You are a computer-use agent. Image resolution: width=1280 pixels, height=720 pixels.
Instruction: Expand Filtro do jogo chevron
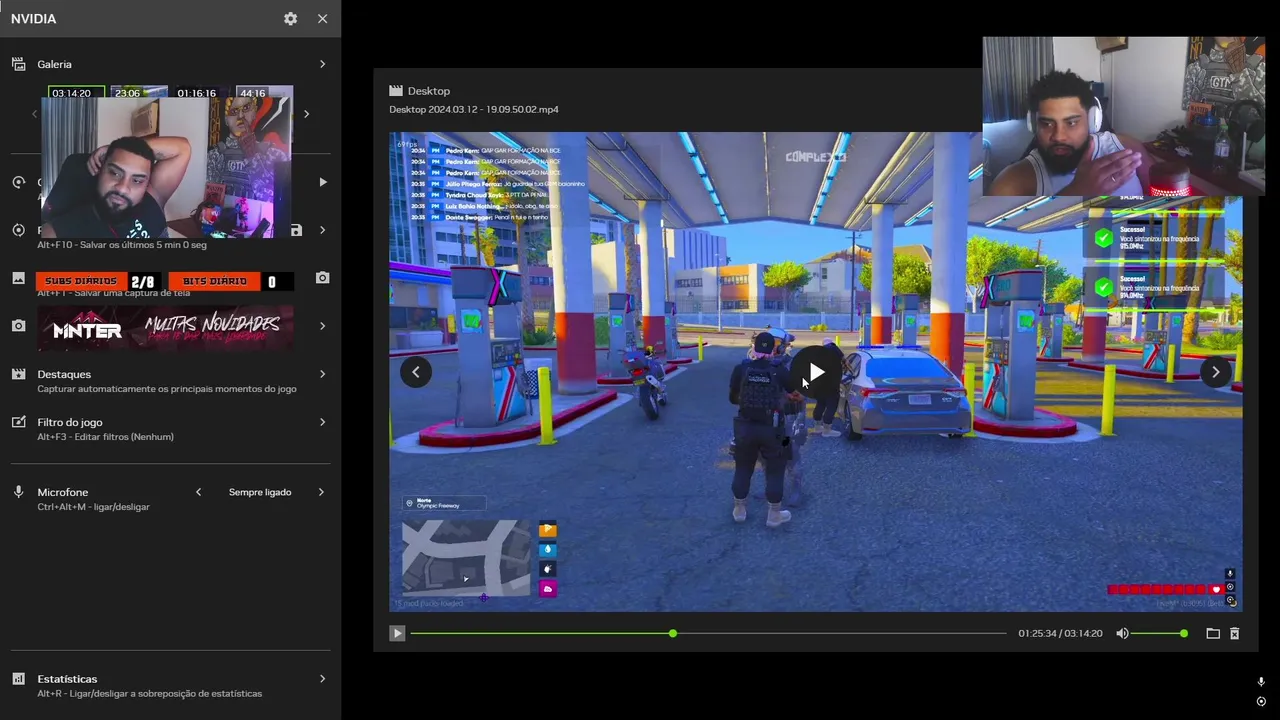(322, 422)
